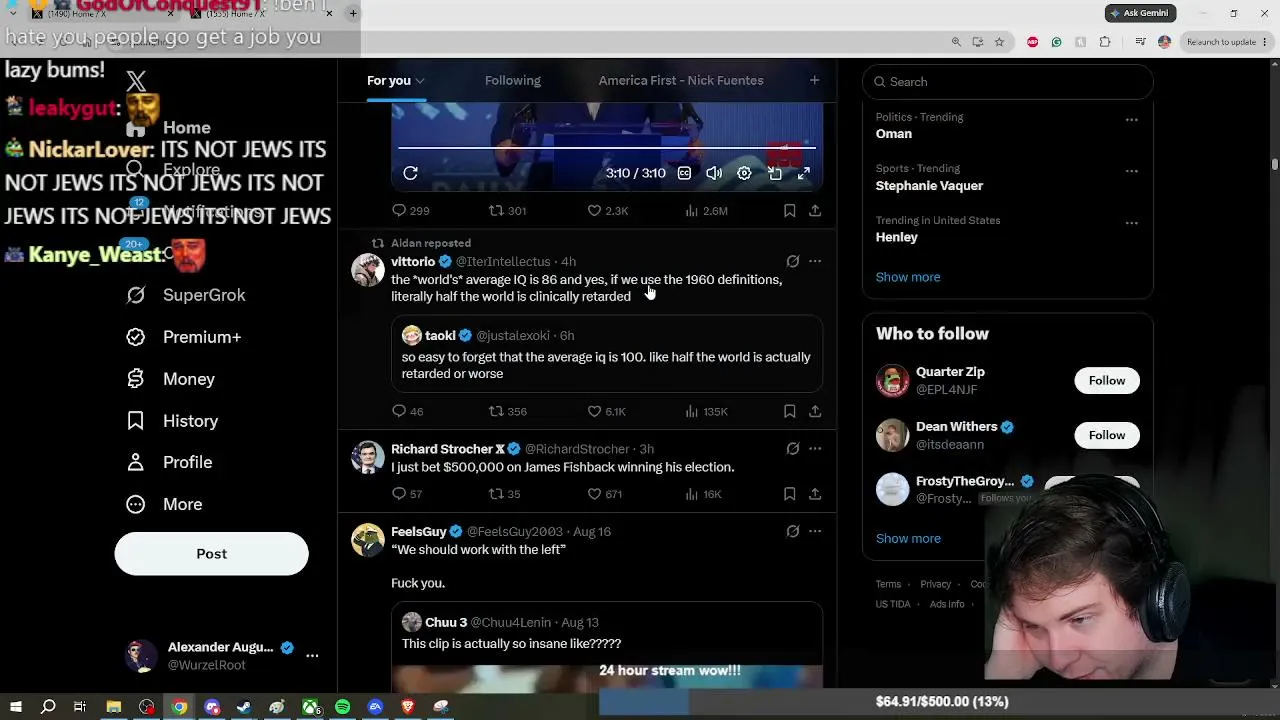Replay the video with the restart icon

click(x=410, y=173)
